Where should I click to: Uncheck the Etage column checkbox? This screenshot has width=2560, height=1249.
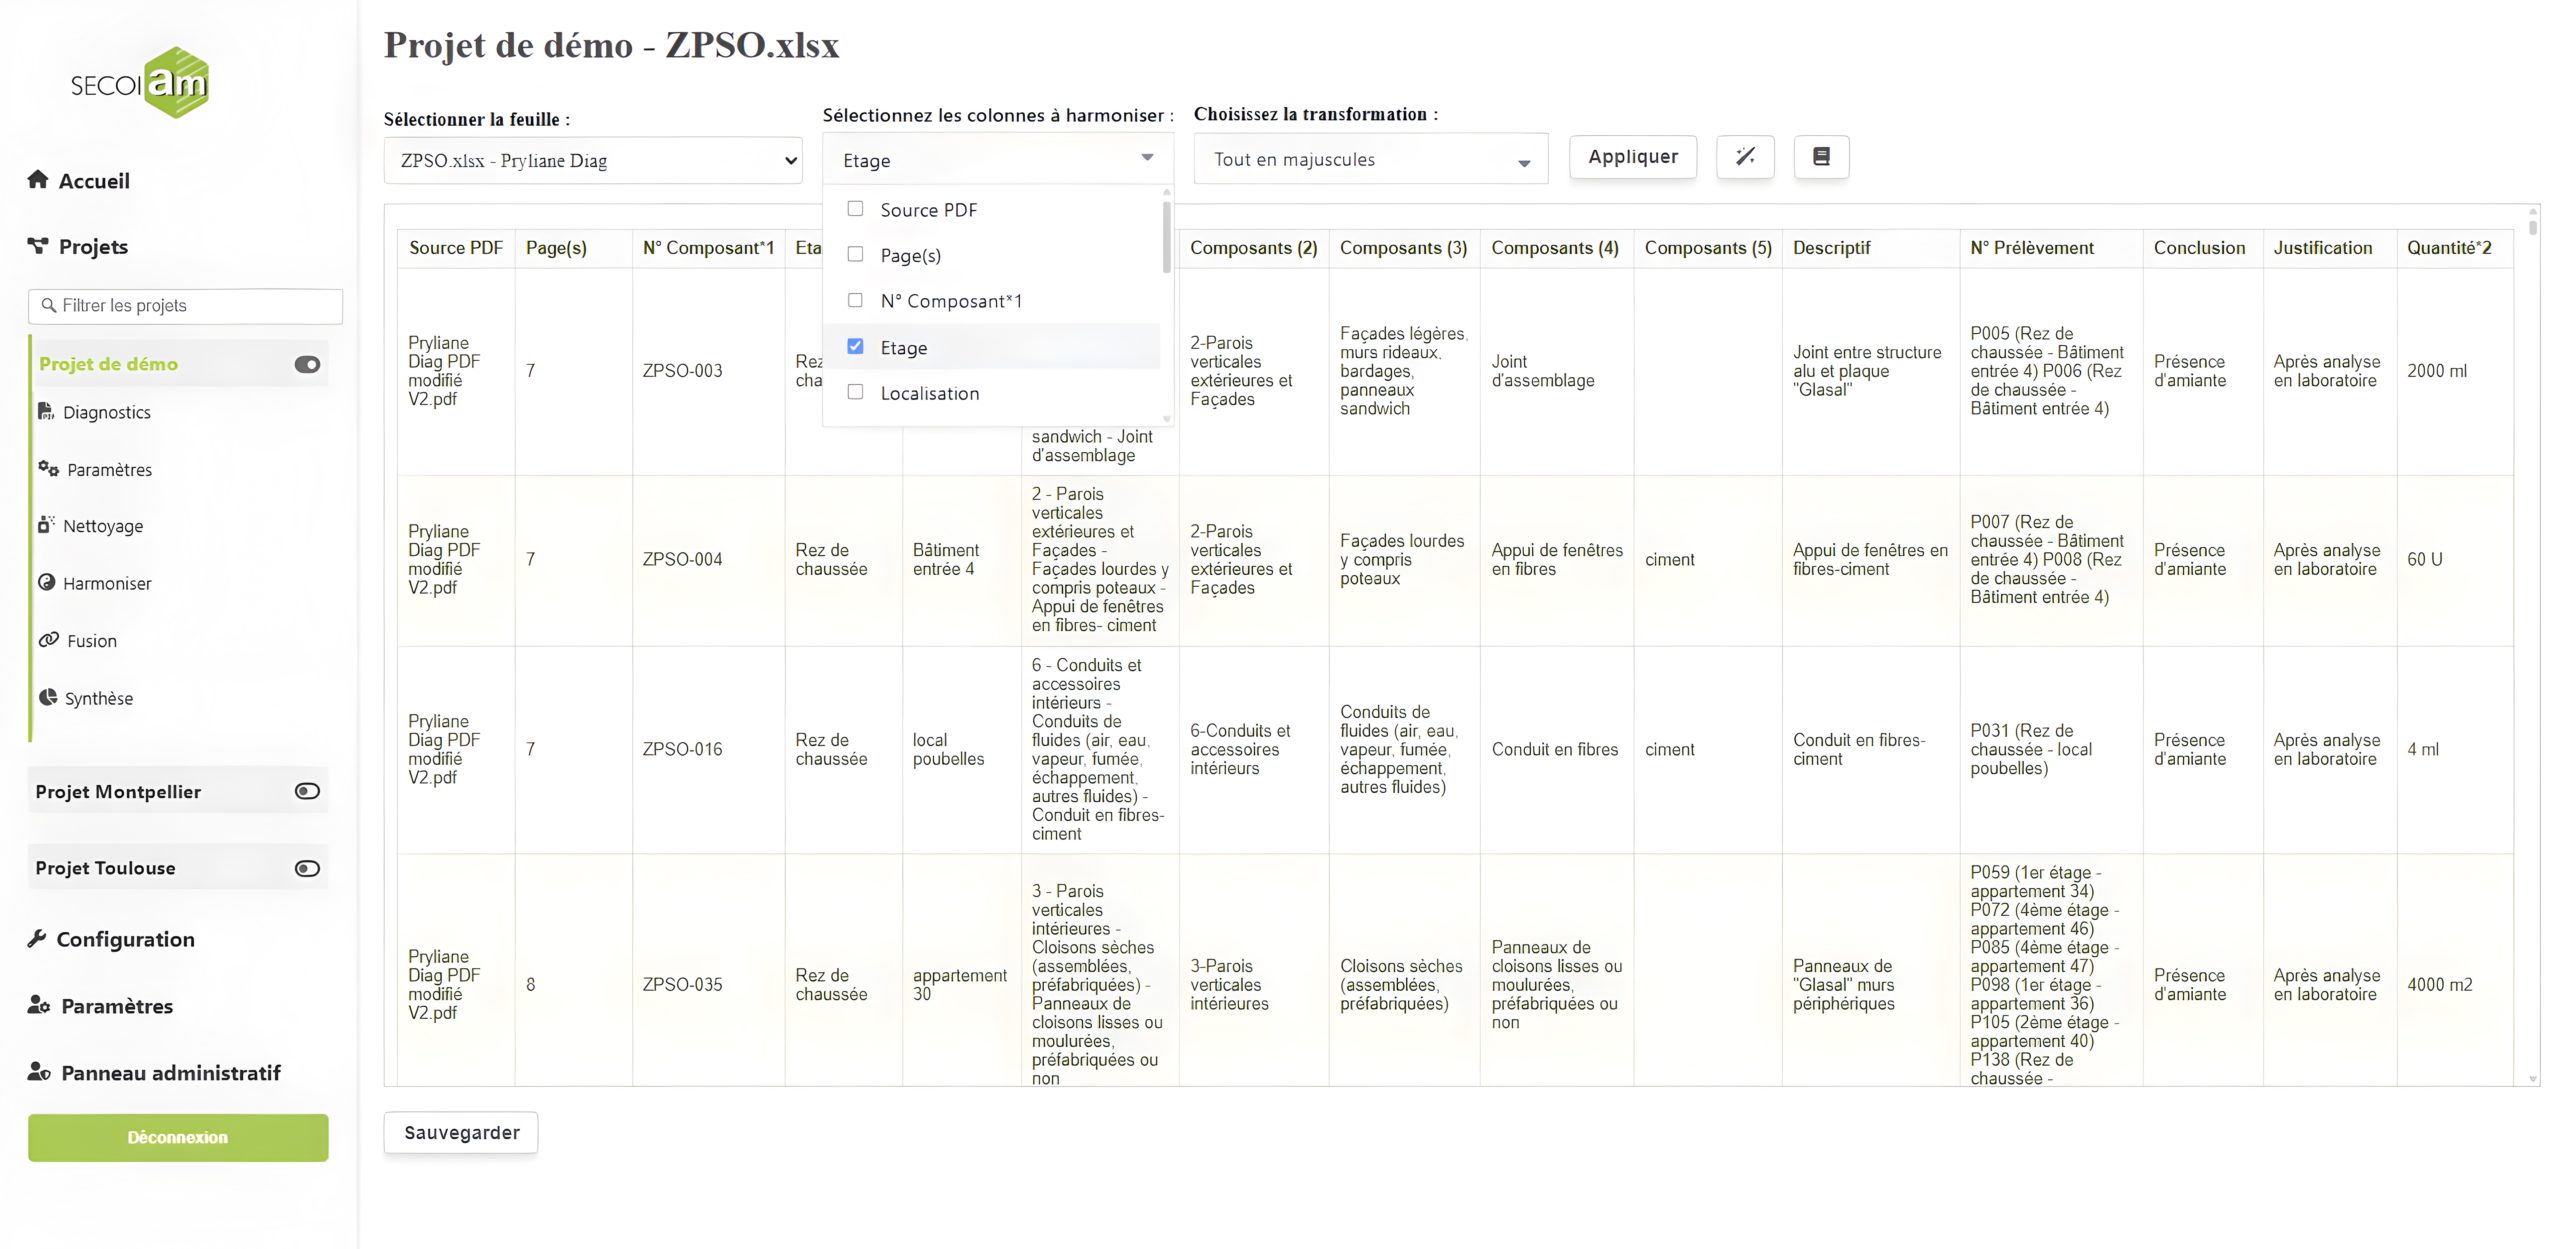point(855,346)
